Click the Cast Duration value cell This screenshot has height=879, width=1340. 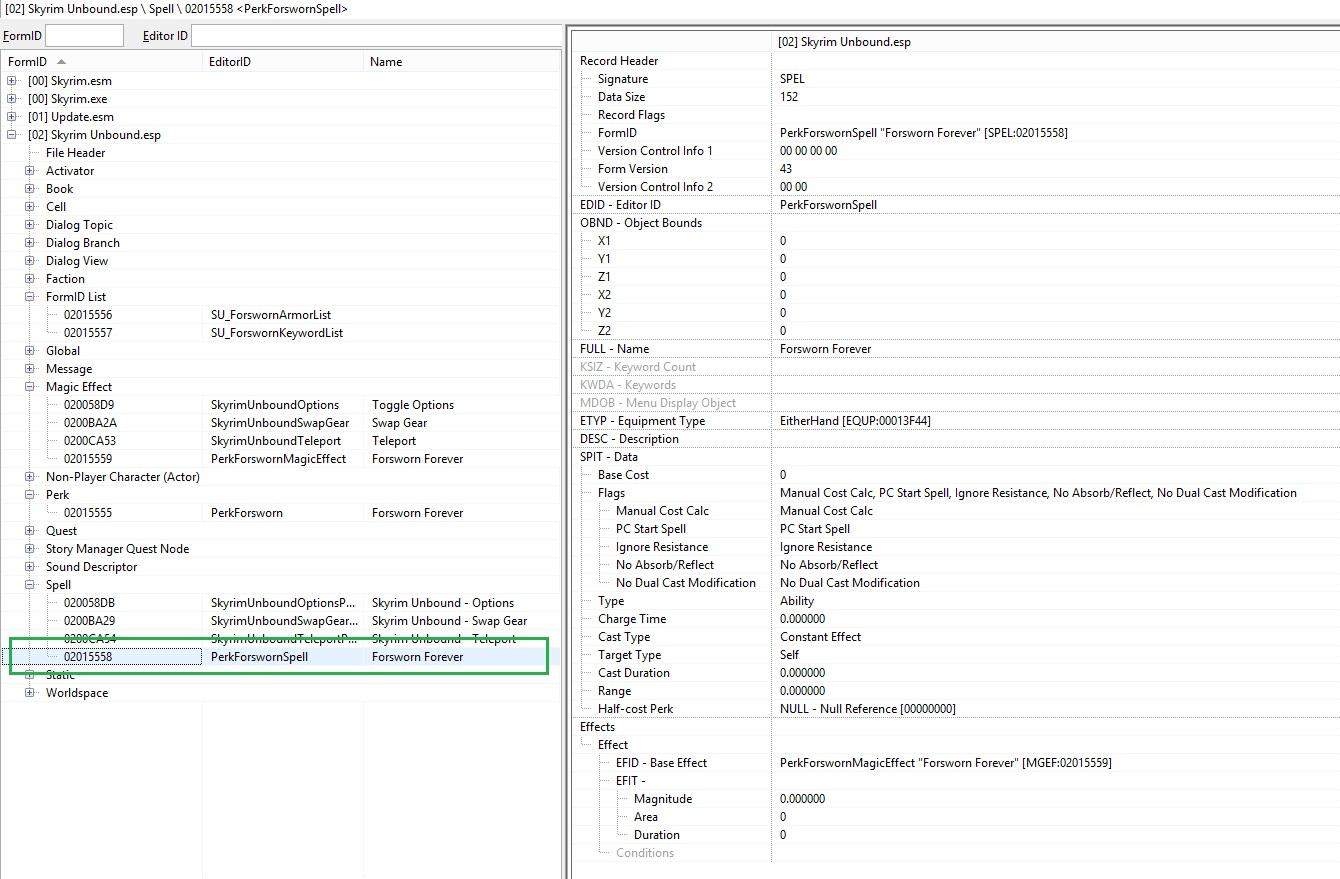point(1055,673)
